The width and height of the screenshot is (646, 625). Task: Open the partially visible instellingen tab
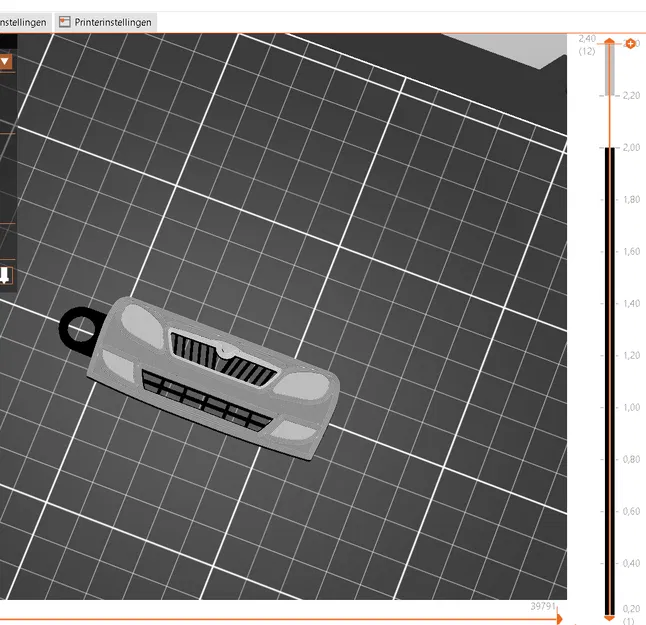point(25,22)
